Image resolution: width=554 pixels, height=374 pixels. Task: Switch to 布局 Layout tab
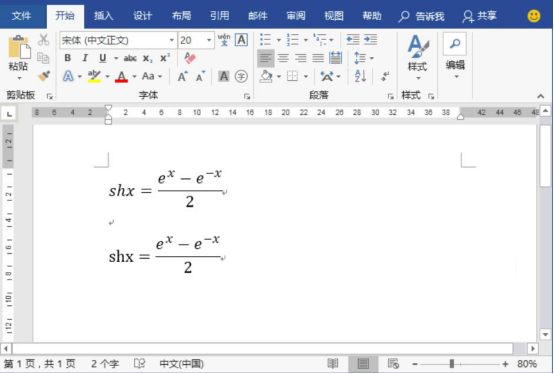pyautogui.click(x=181, y=16)
